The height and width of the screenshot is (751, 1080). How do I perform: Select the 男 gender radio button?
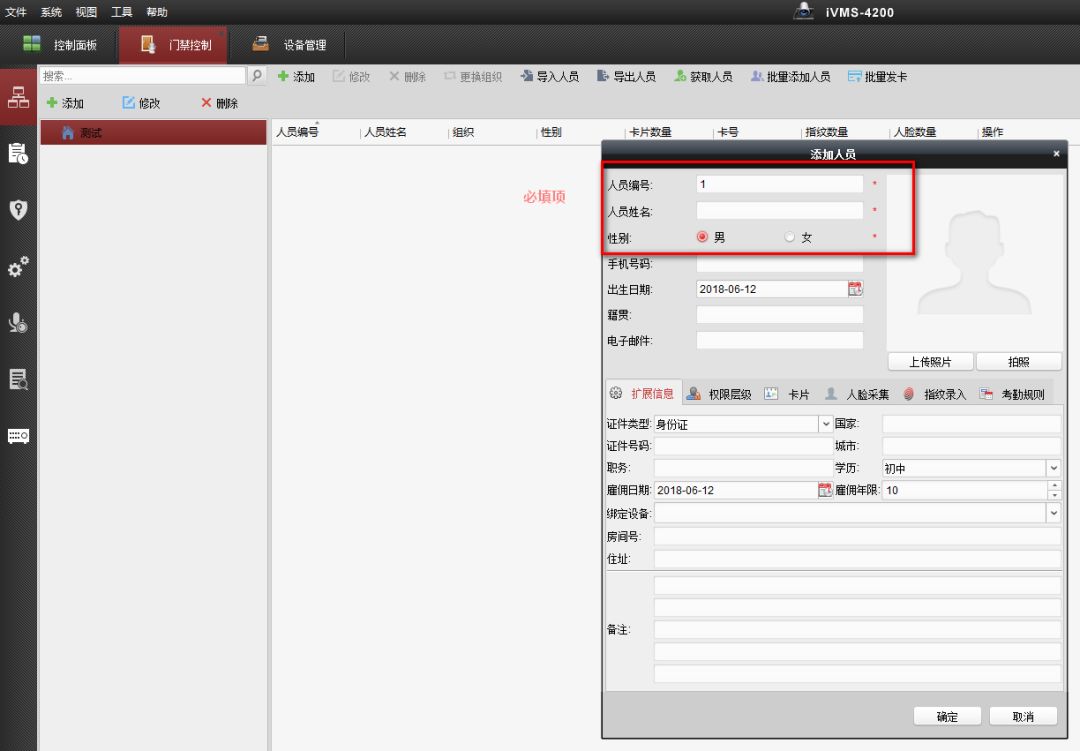(703, 237)
